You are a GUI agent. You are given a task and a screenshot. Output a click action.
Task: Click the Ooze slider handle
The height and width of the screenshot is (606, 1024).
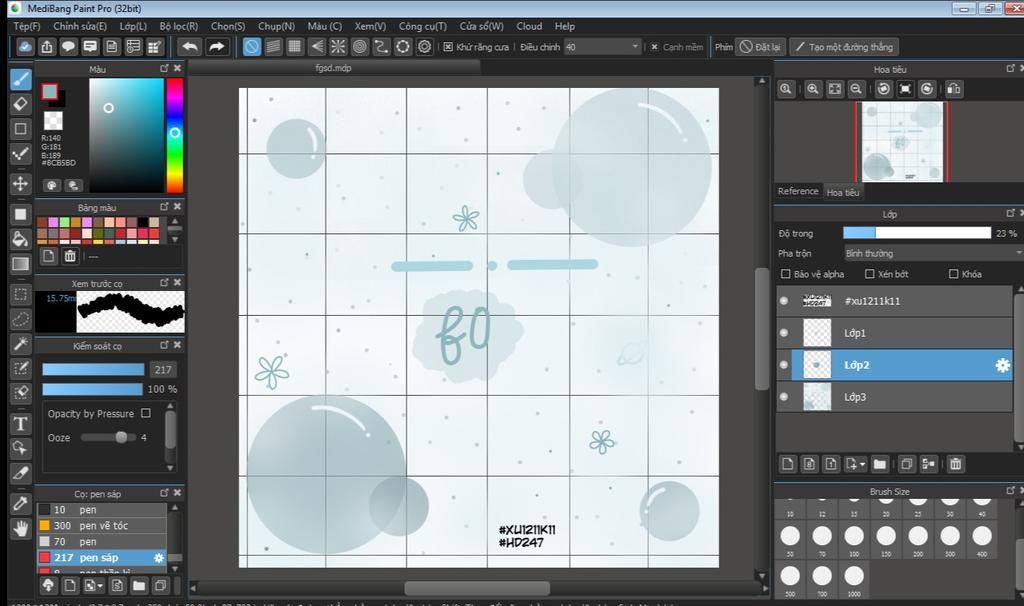point(121,438)
